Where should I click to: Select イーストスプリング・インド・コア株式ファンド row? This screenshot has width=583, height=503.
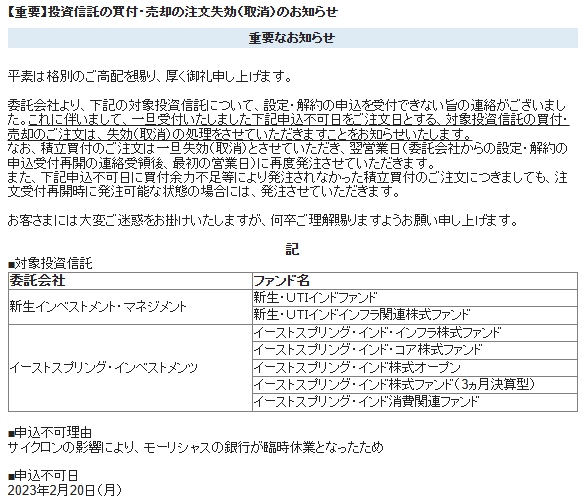(x=415, y=350)
